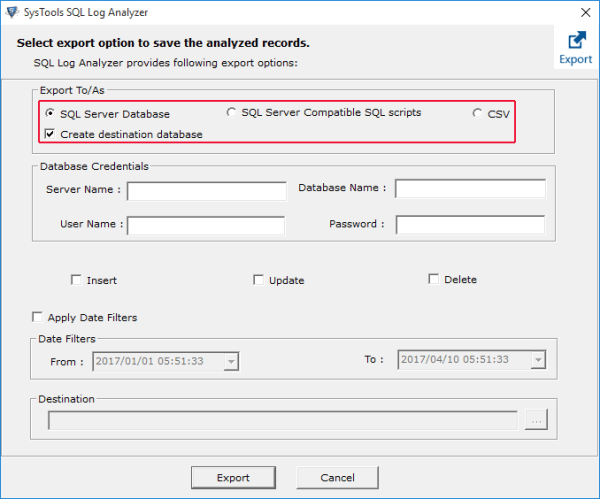Click the Cancel button
600x499 pixels.
pyautogui.click(x=338, y=477)
